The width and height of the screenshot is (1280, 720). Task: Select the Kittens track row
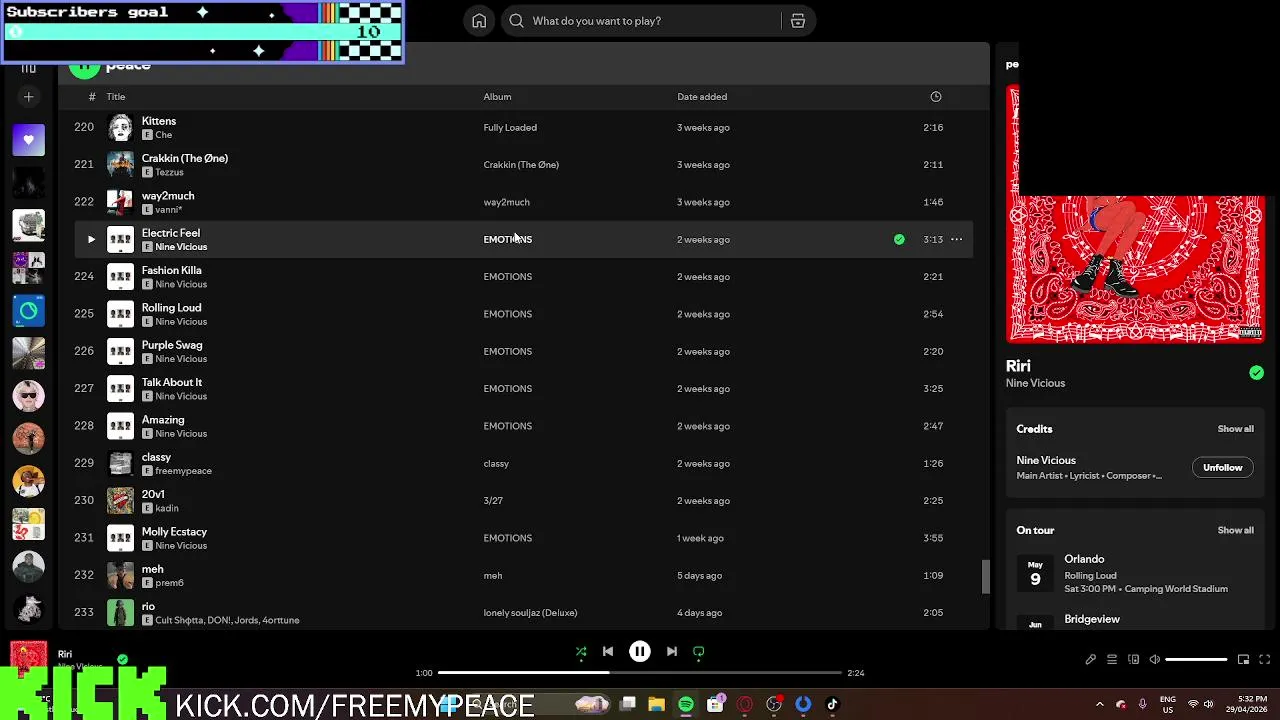523,128
